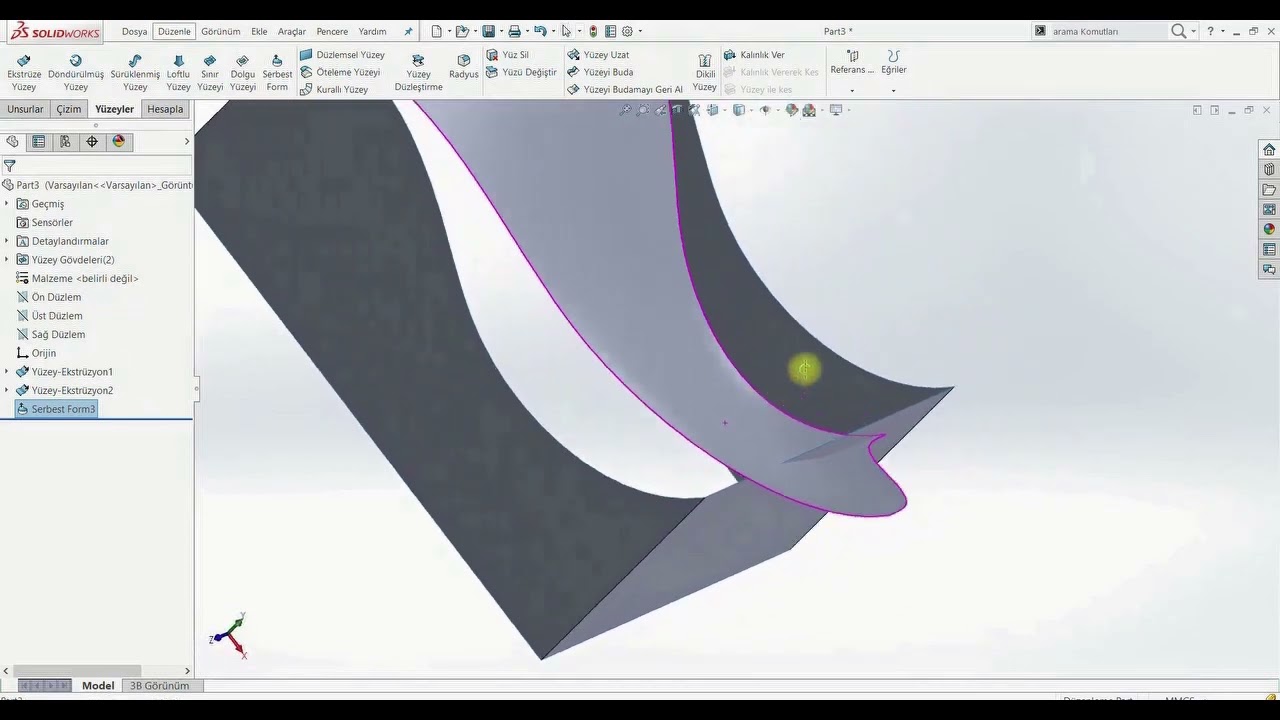Open the DimXpertManager crosshair tab
1280x720 pixels.
pyautogui.click(x=92, y=142)
